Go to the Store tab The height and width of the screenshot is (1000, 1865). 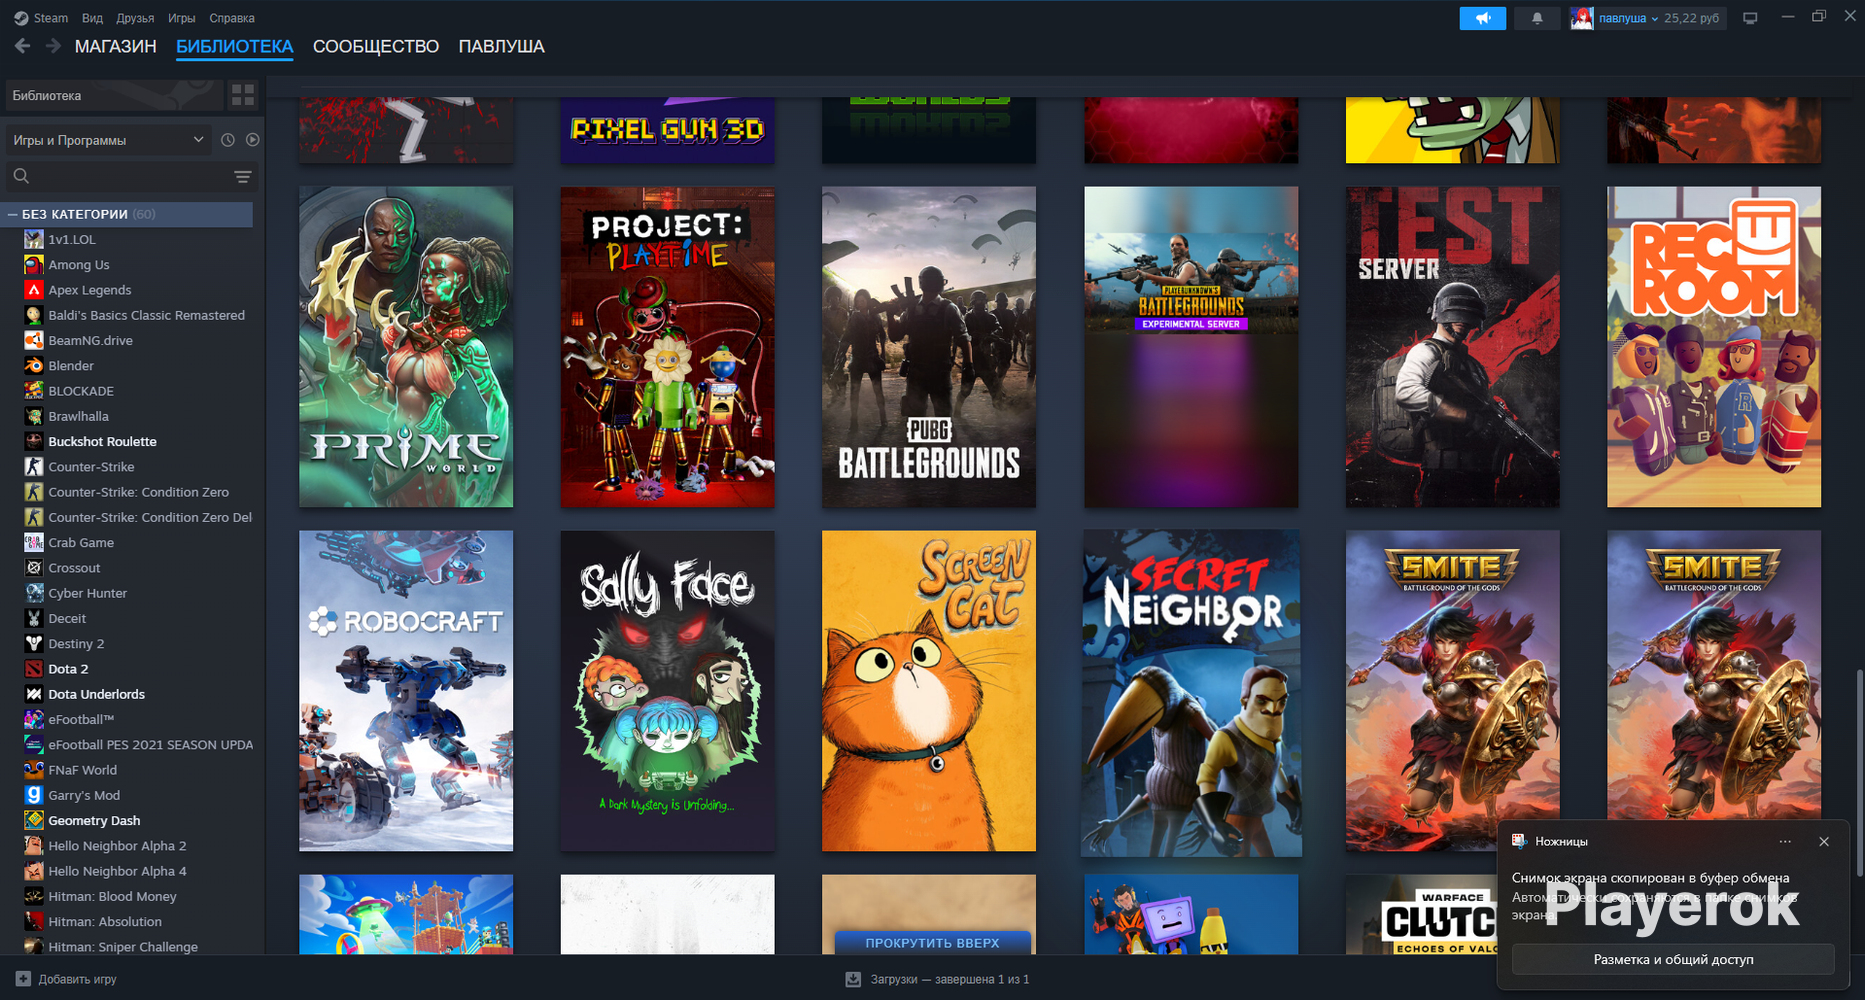pyautogui.click(x=116, y=47)
